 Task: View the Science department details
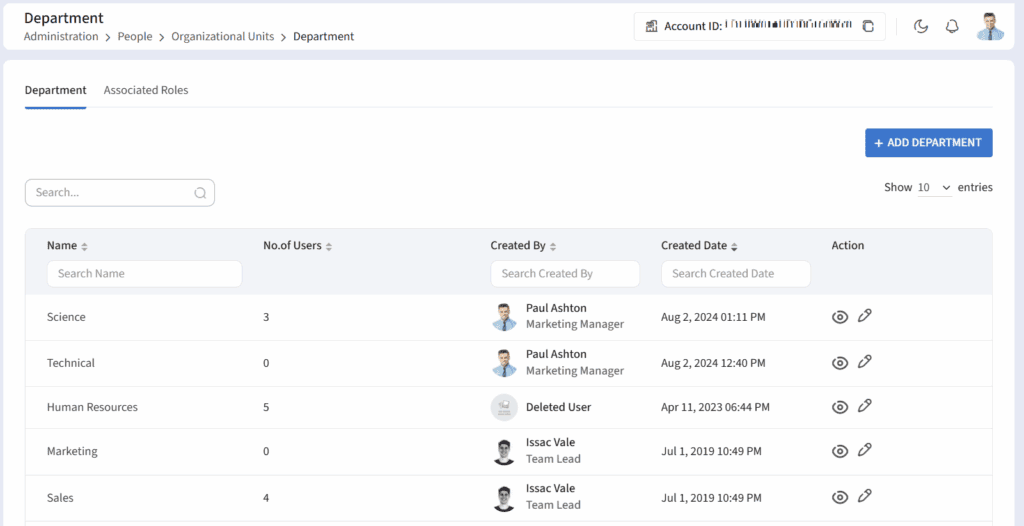[x=840, y=317]
